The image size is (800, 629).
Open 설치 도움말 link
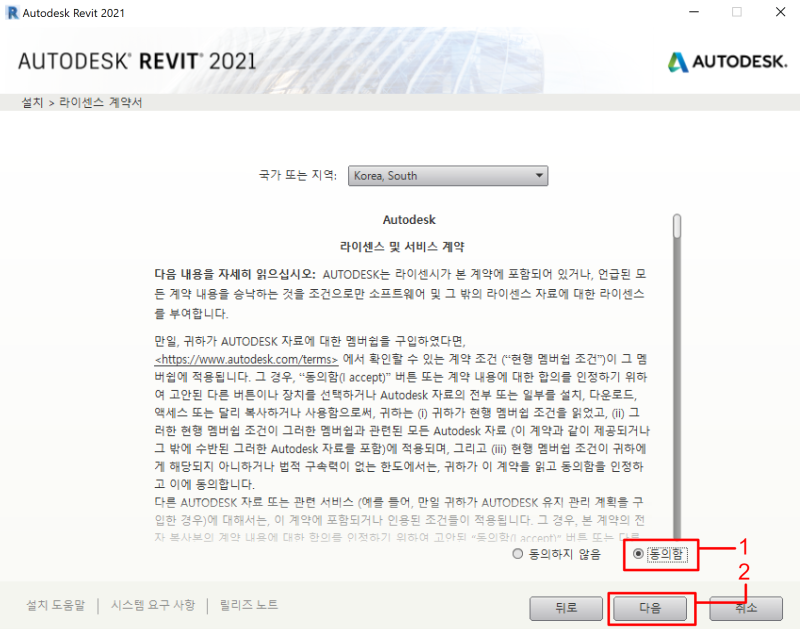tap(56, 605)
